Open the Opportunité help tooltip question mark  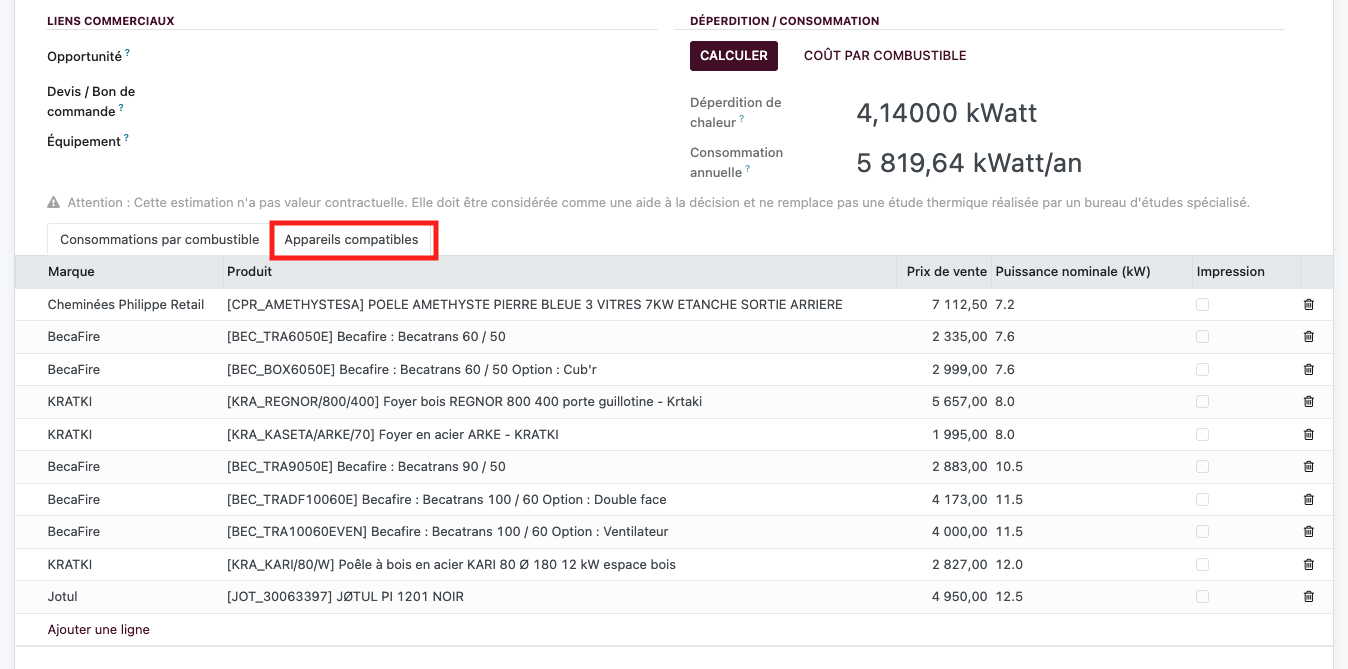[x=127, y=53]
